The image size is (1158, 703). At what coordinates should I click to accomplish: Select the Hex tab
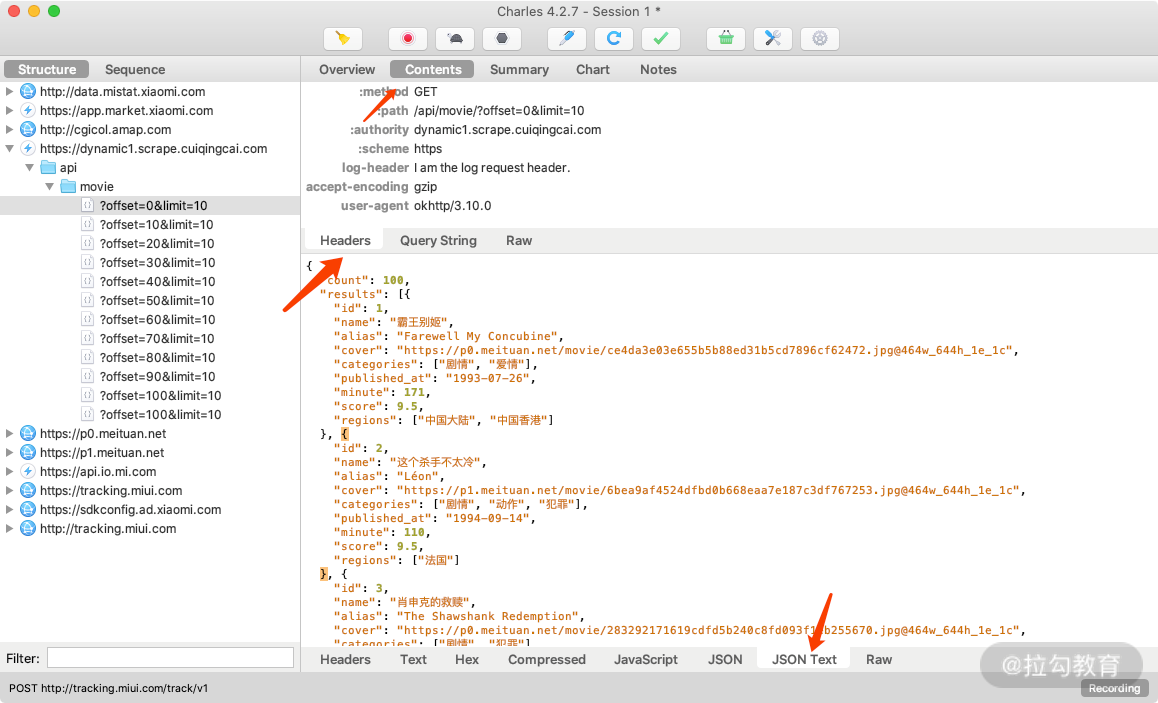(x=467, y=659)
